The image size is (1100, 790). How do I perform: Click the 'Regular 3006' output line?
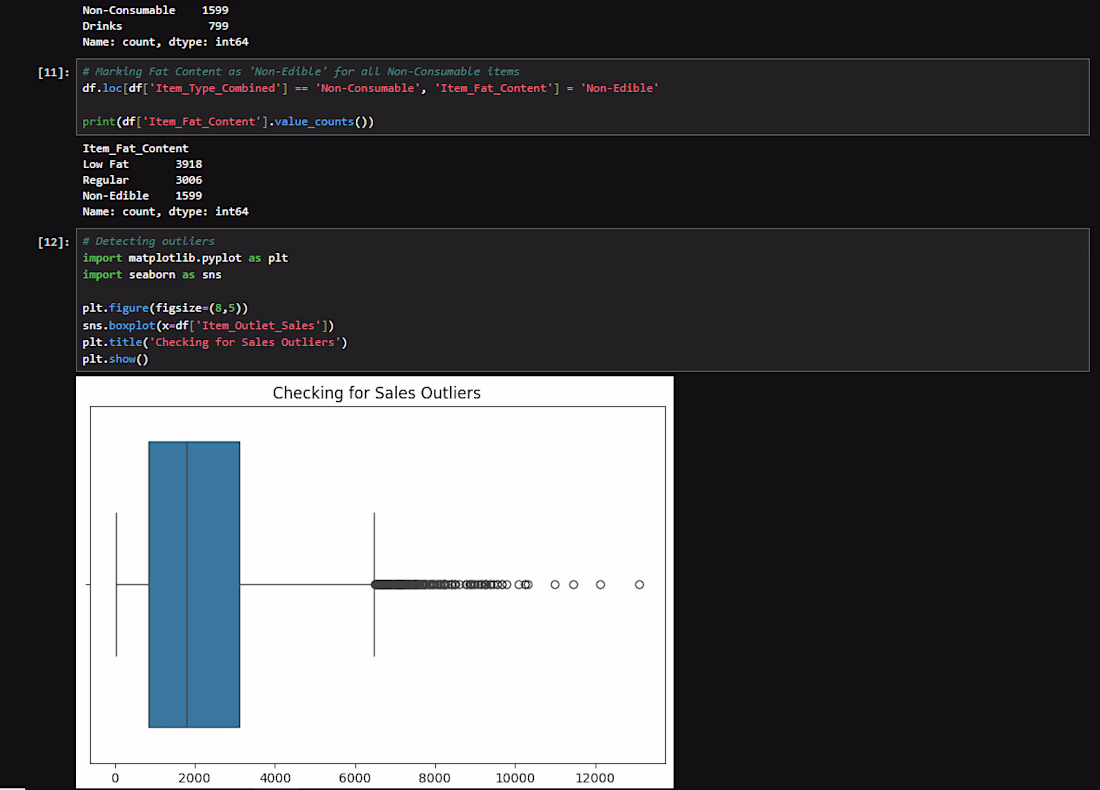[x=142, y=180]
